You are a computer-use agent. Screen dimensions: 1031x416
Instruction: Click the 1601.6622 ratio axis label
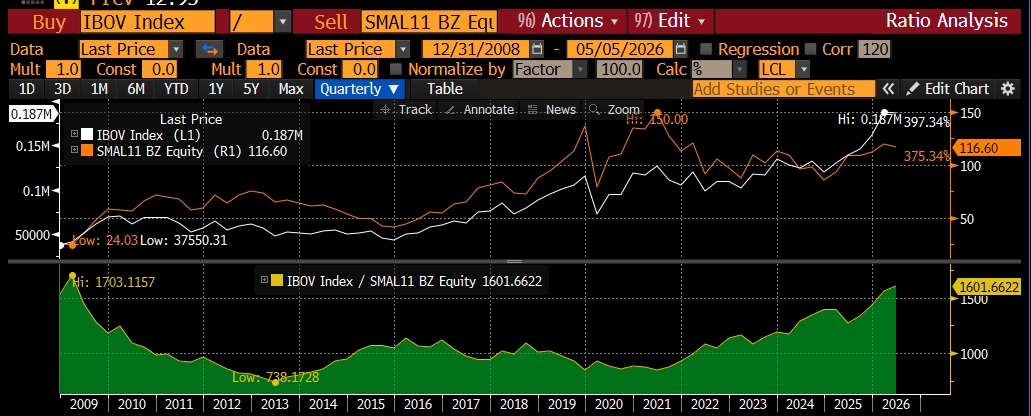(989, 287)
